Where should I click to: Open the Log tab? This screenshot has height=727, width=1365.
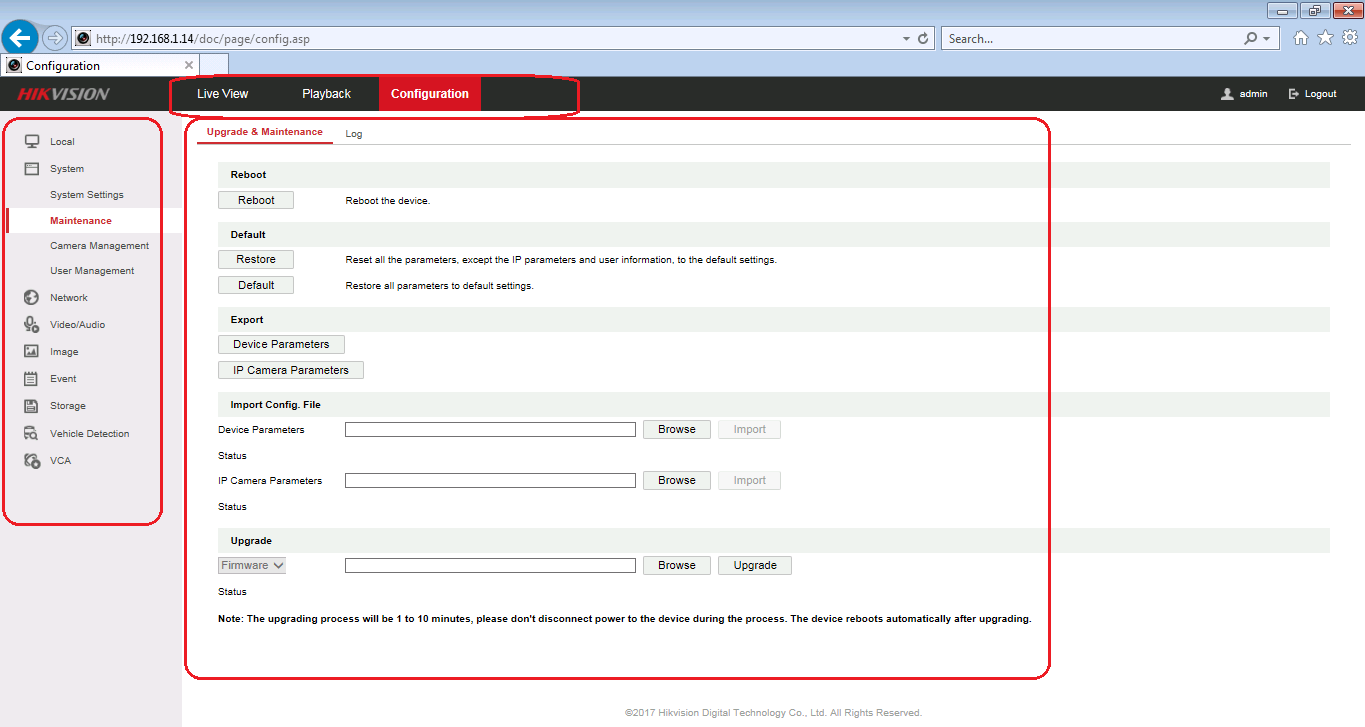[354, 134]
